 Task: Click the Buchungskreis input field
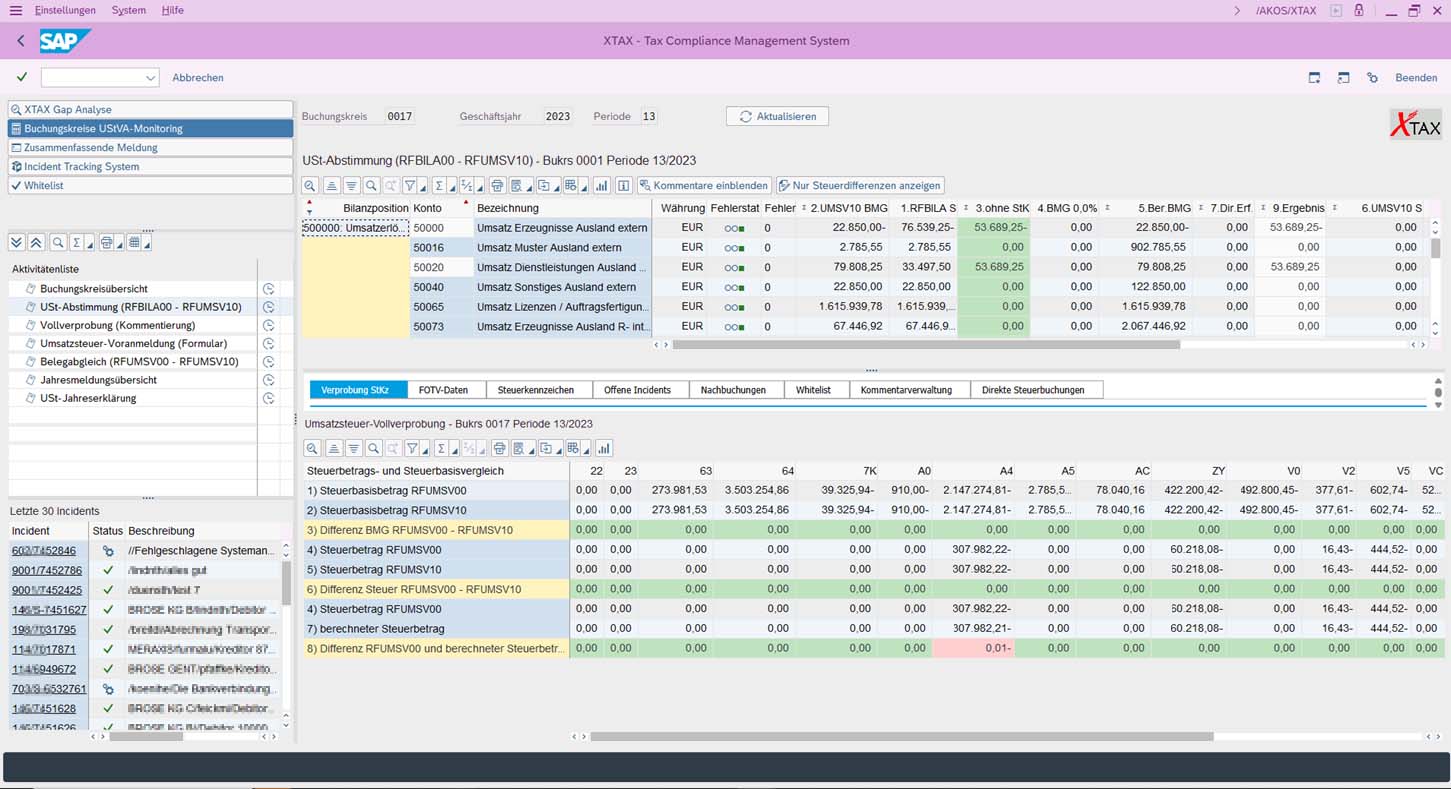pos(400,117)
